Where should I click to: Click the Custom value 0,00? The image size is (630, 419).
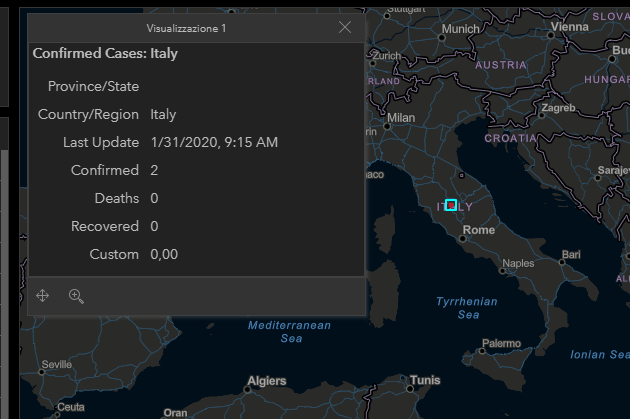[164, 254]
